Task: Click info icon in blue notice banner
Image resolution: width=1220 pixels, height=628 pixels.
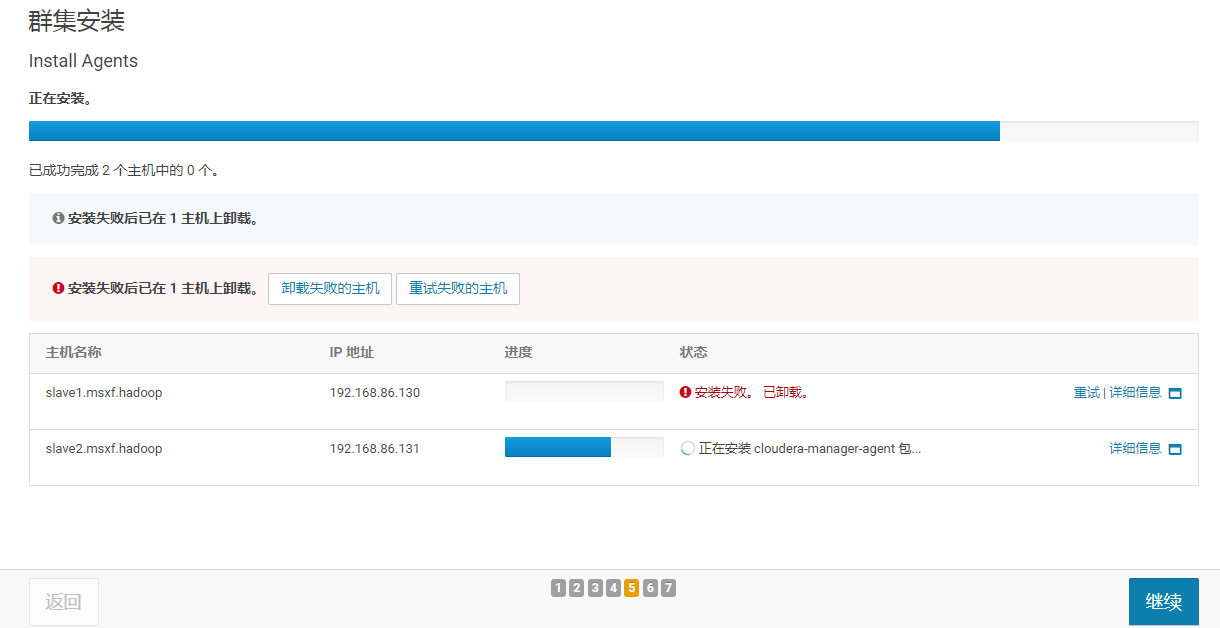Action: pyautogui.click(x=58, y=218)
